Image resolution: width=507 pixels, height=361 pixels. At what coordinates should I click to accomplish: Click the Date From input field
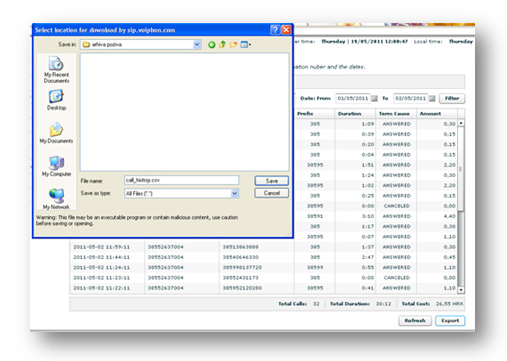point(353,98)
